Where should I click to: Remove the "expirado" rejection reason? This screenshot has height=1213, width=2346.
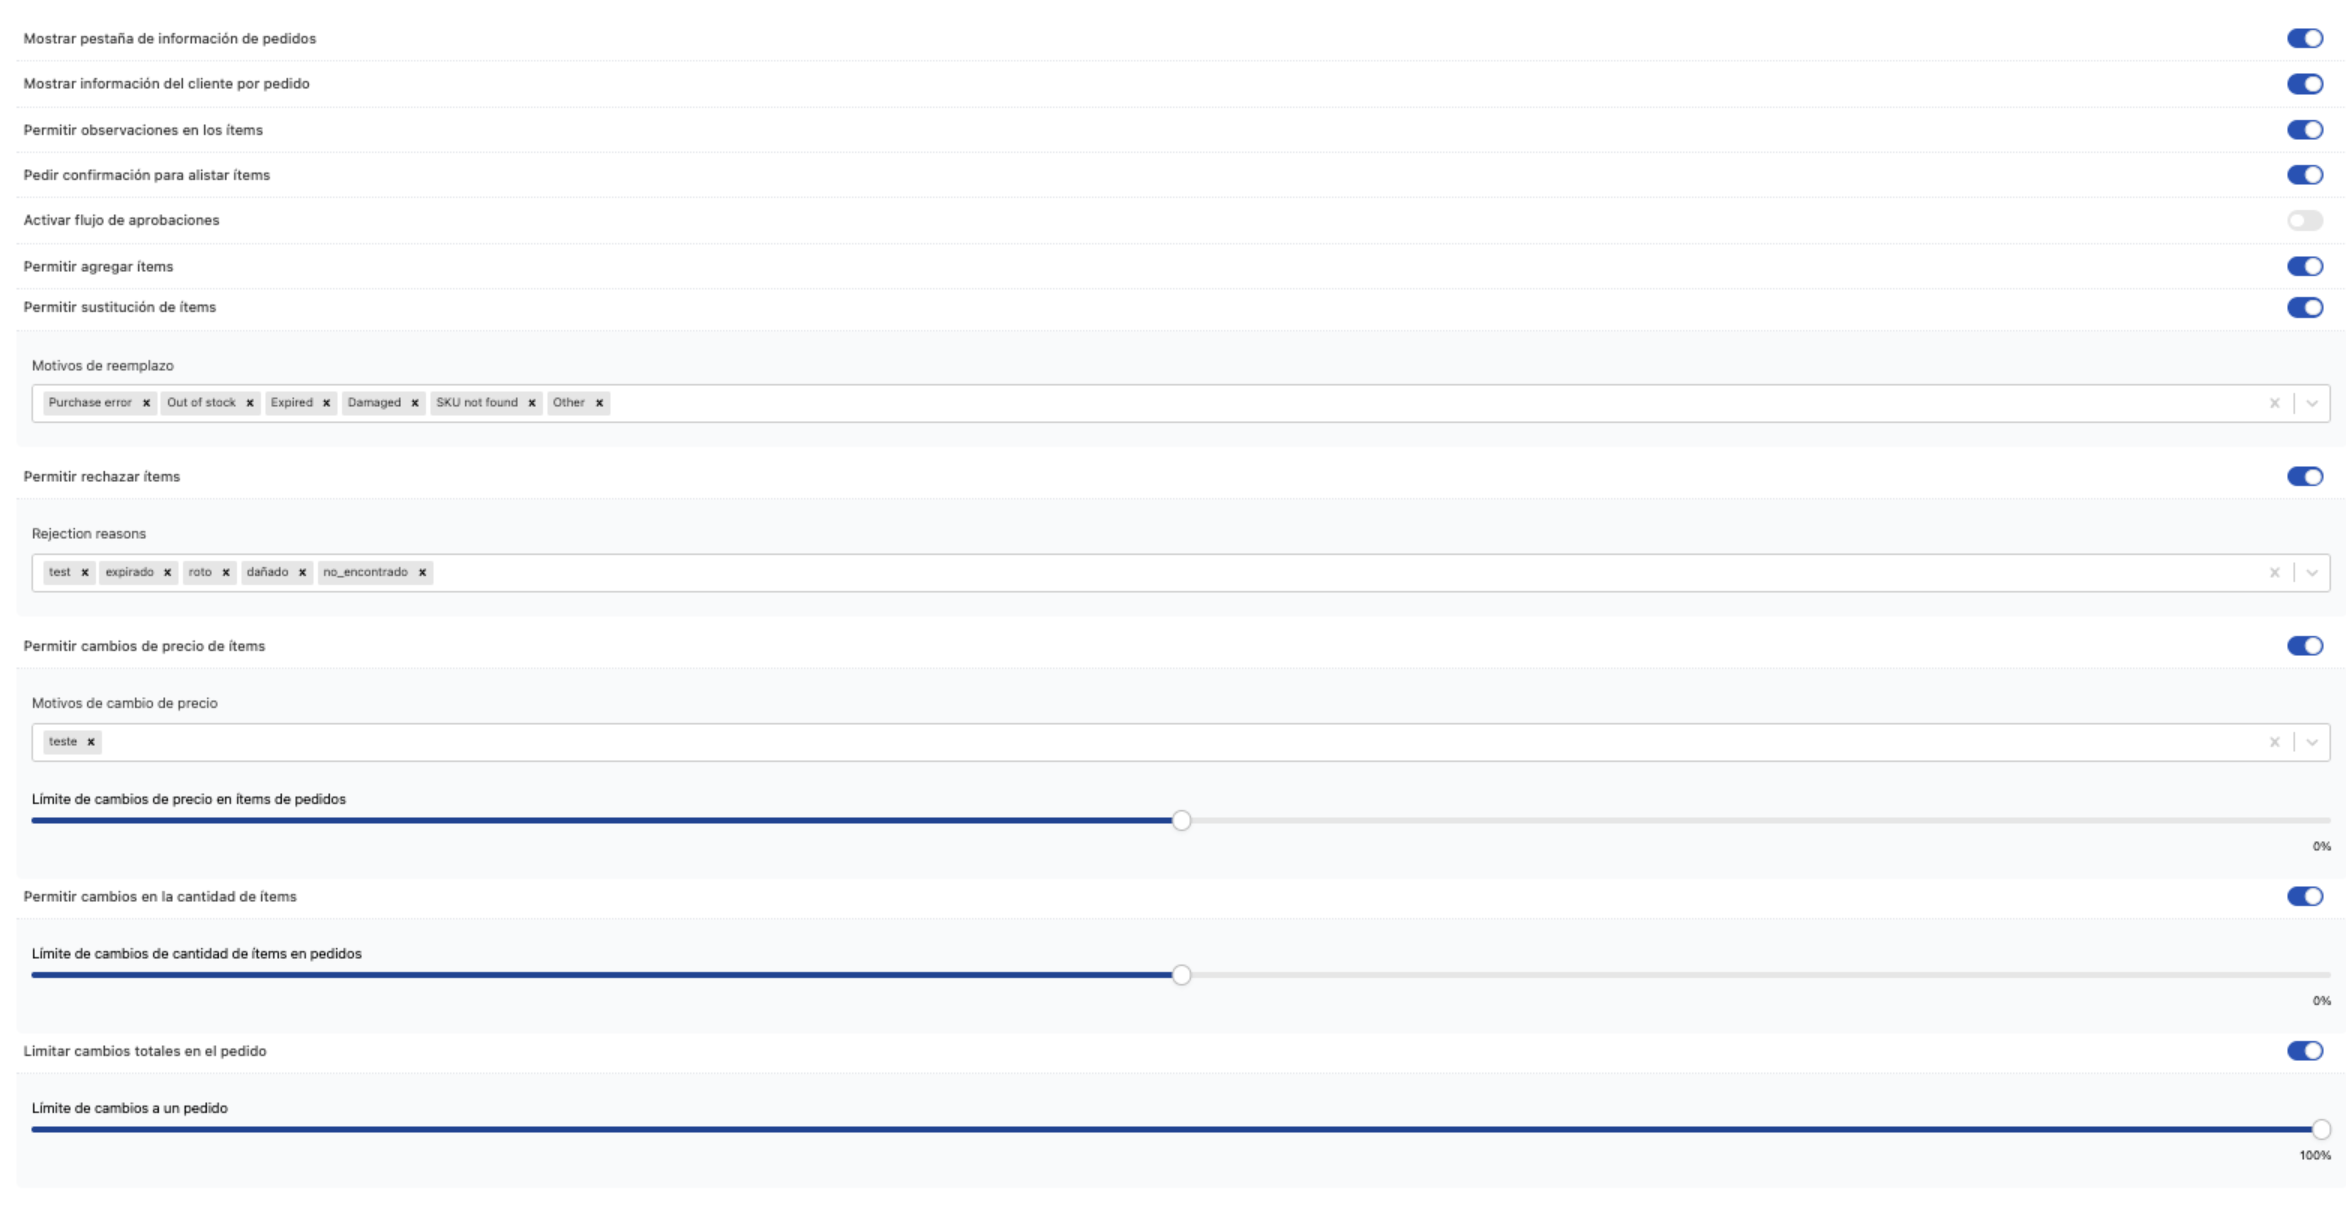click(x=166, y=572)
